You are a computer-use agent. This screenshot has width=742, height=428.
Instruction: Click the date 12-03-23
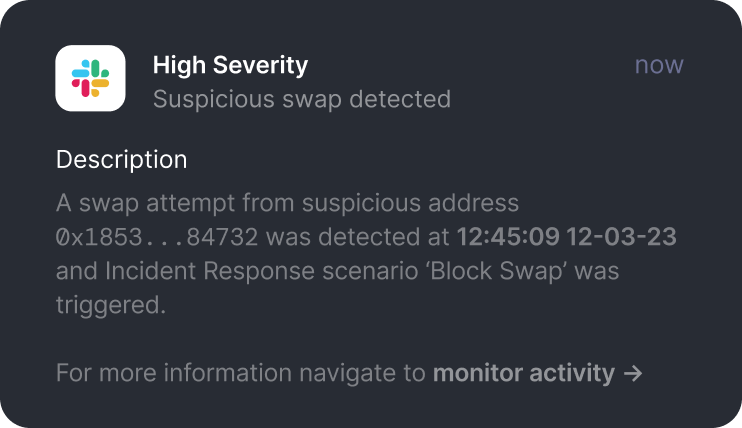click(x=621, y=237)
